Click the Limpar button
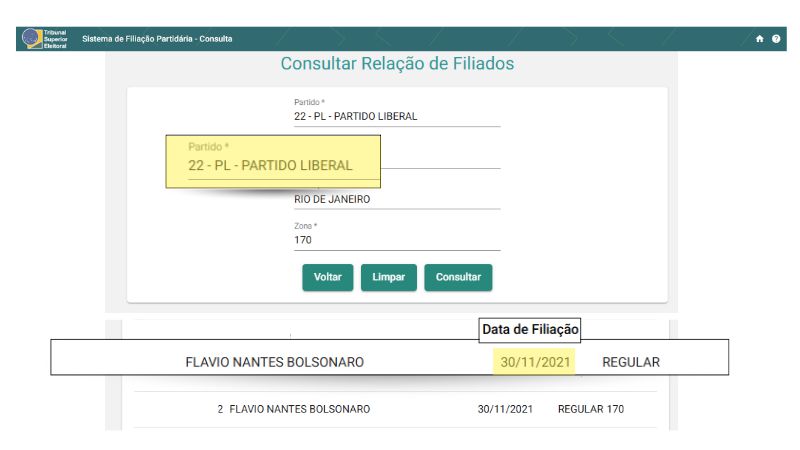Screen dimensions: 800x450 click(x=389, y=277)
